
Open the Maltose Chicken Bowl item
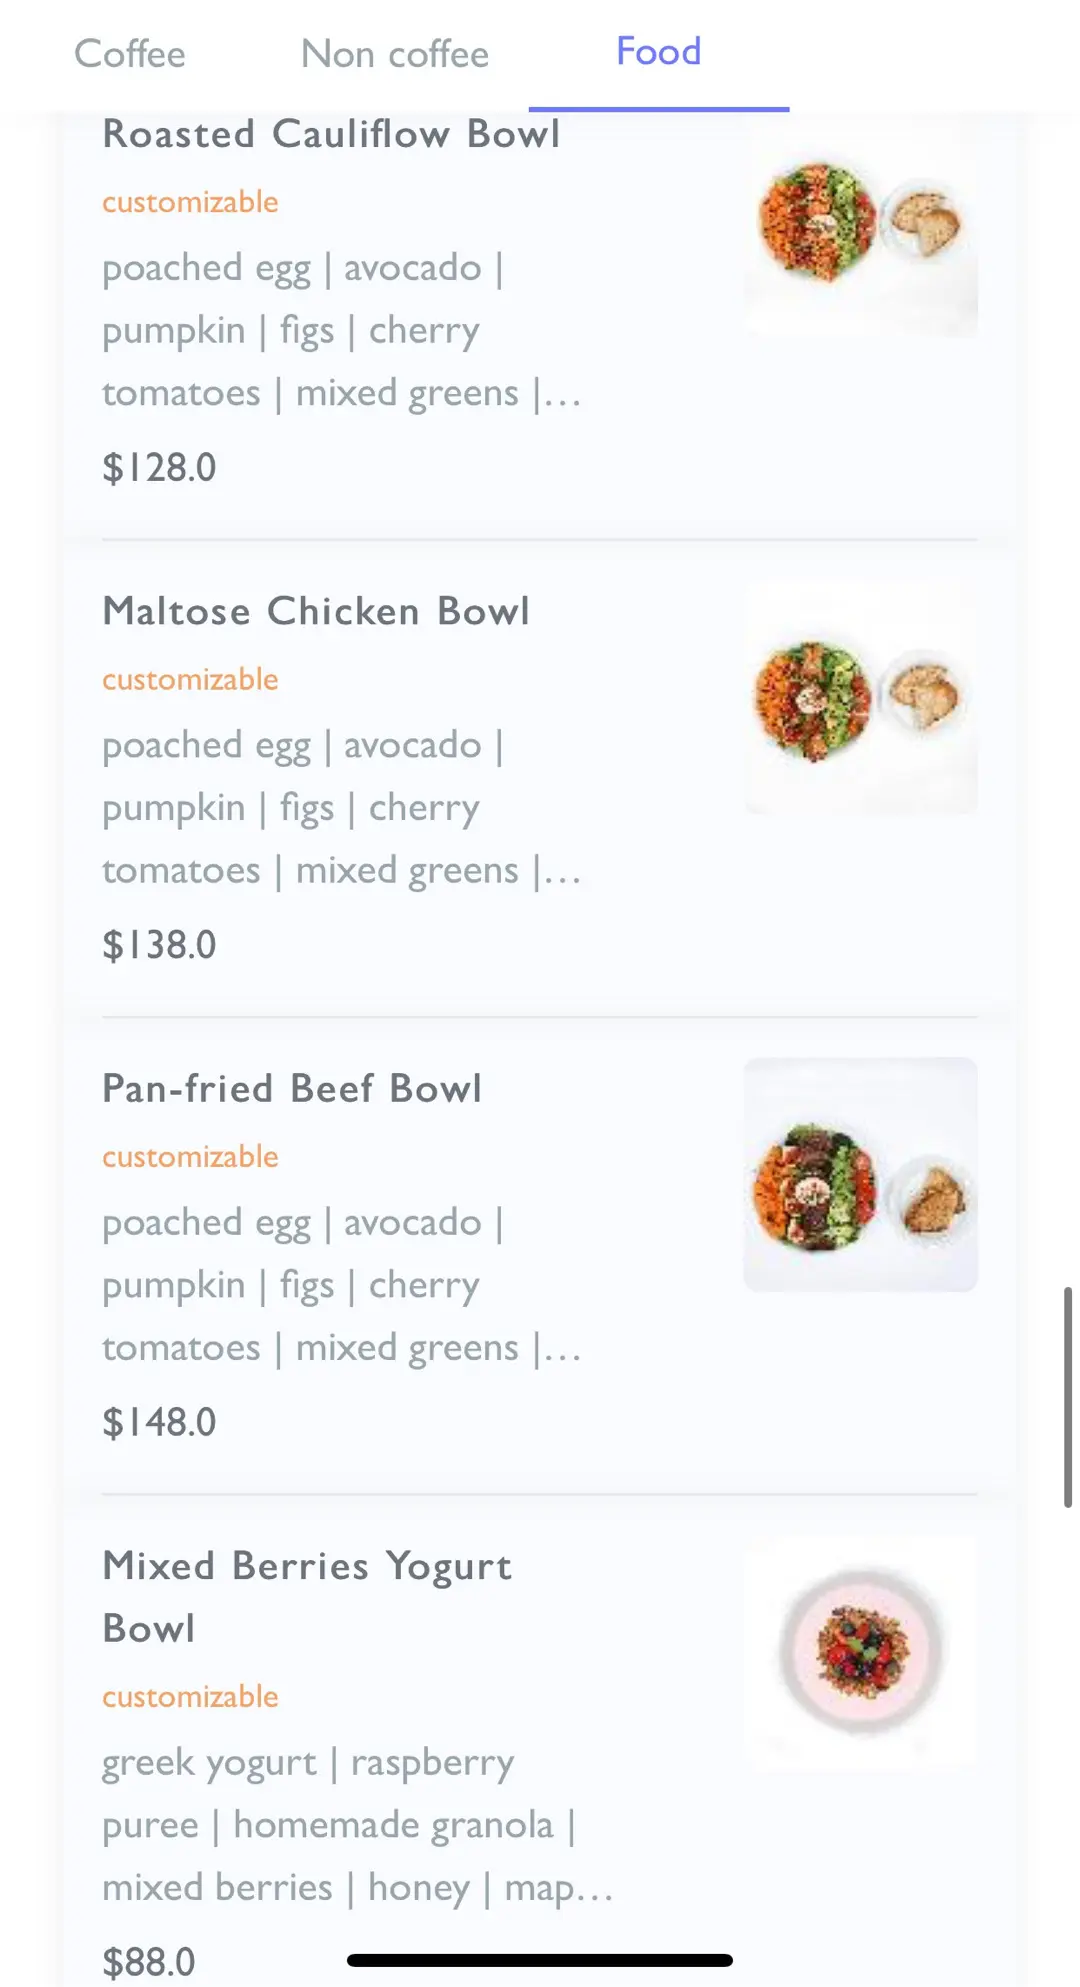point(316,611)
